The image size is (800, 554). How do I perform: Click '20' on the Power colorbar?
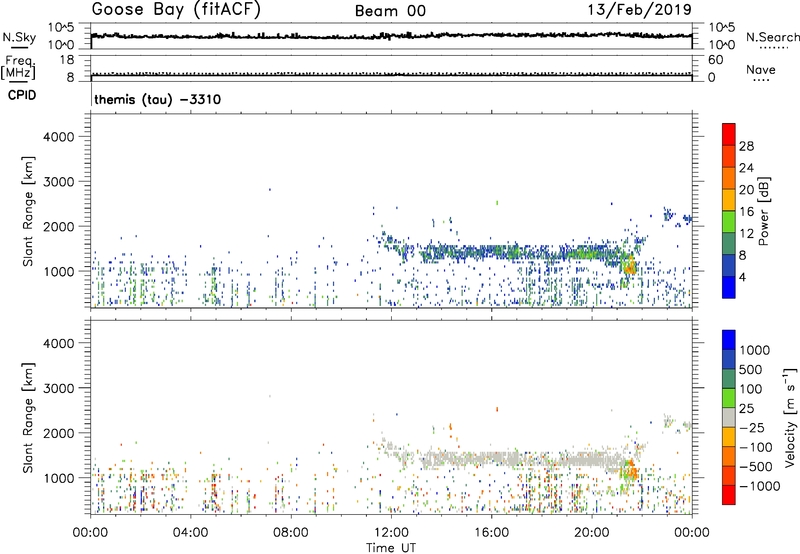tap(746, 190)
